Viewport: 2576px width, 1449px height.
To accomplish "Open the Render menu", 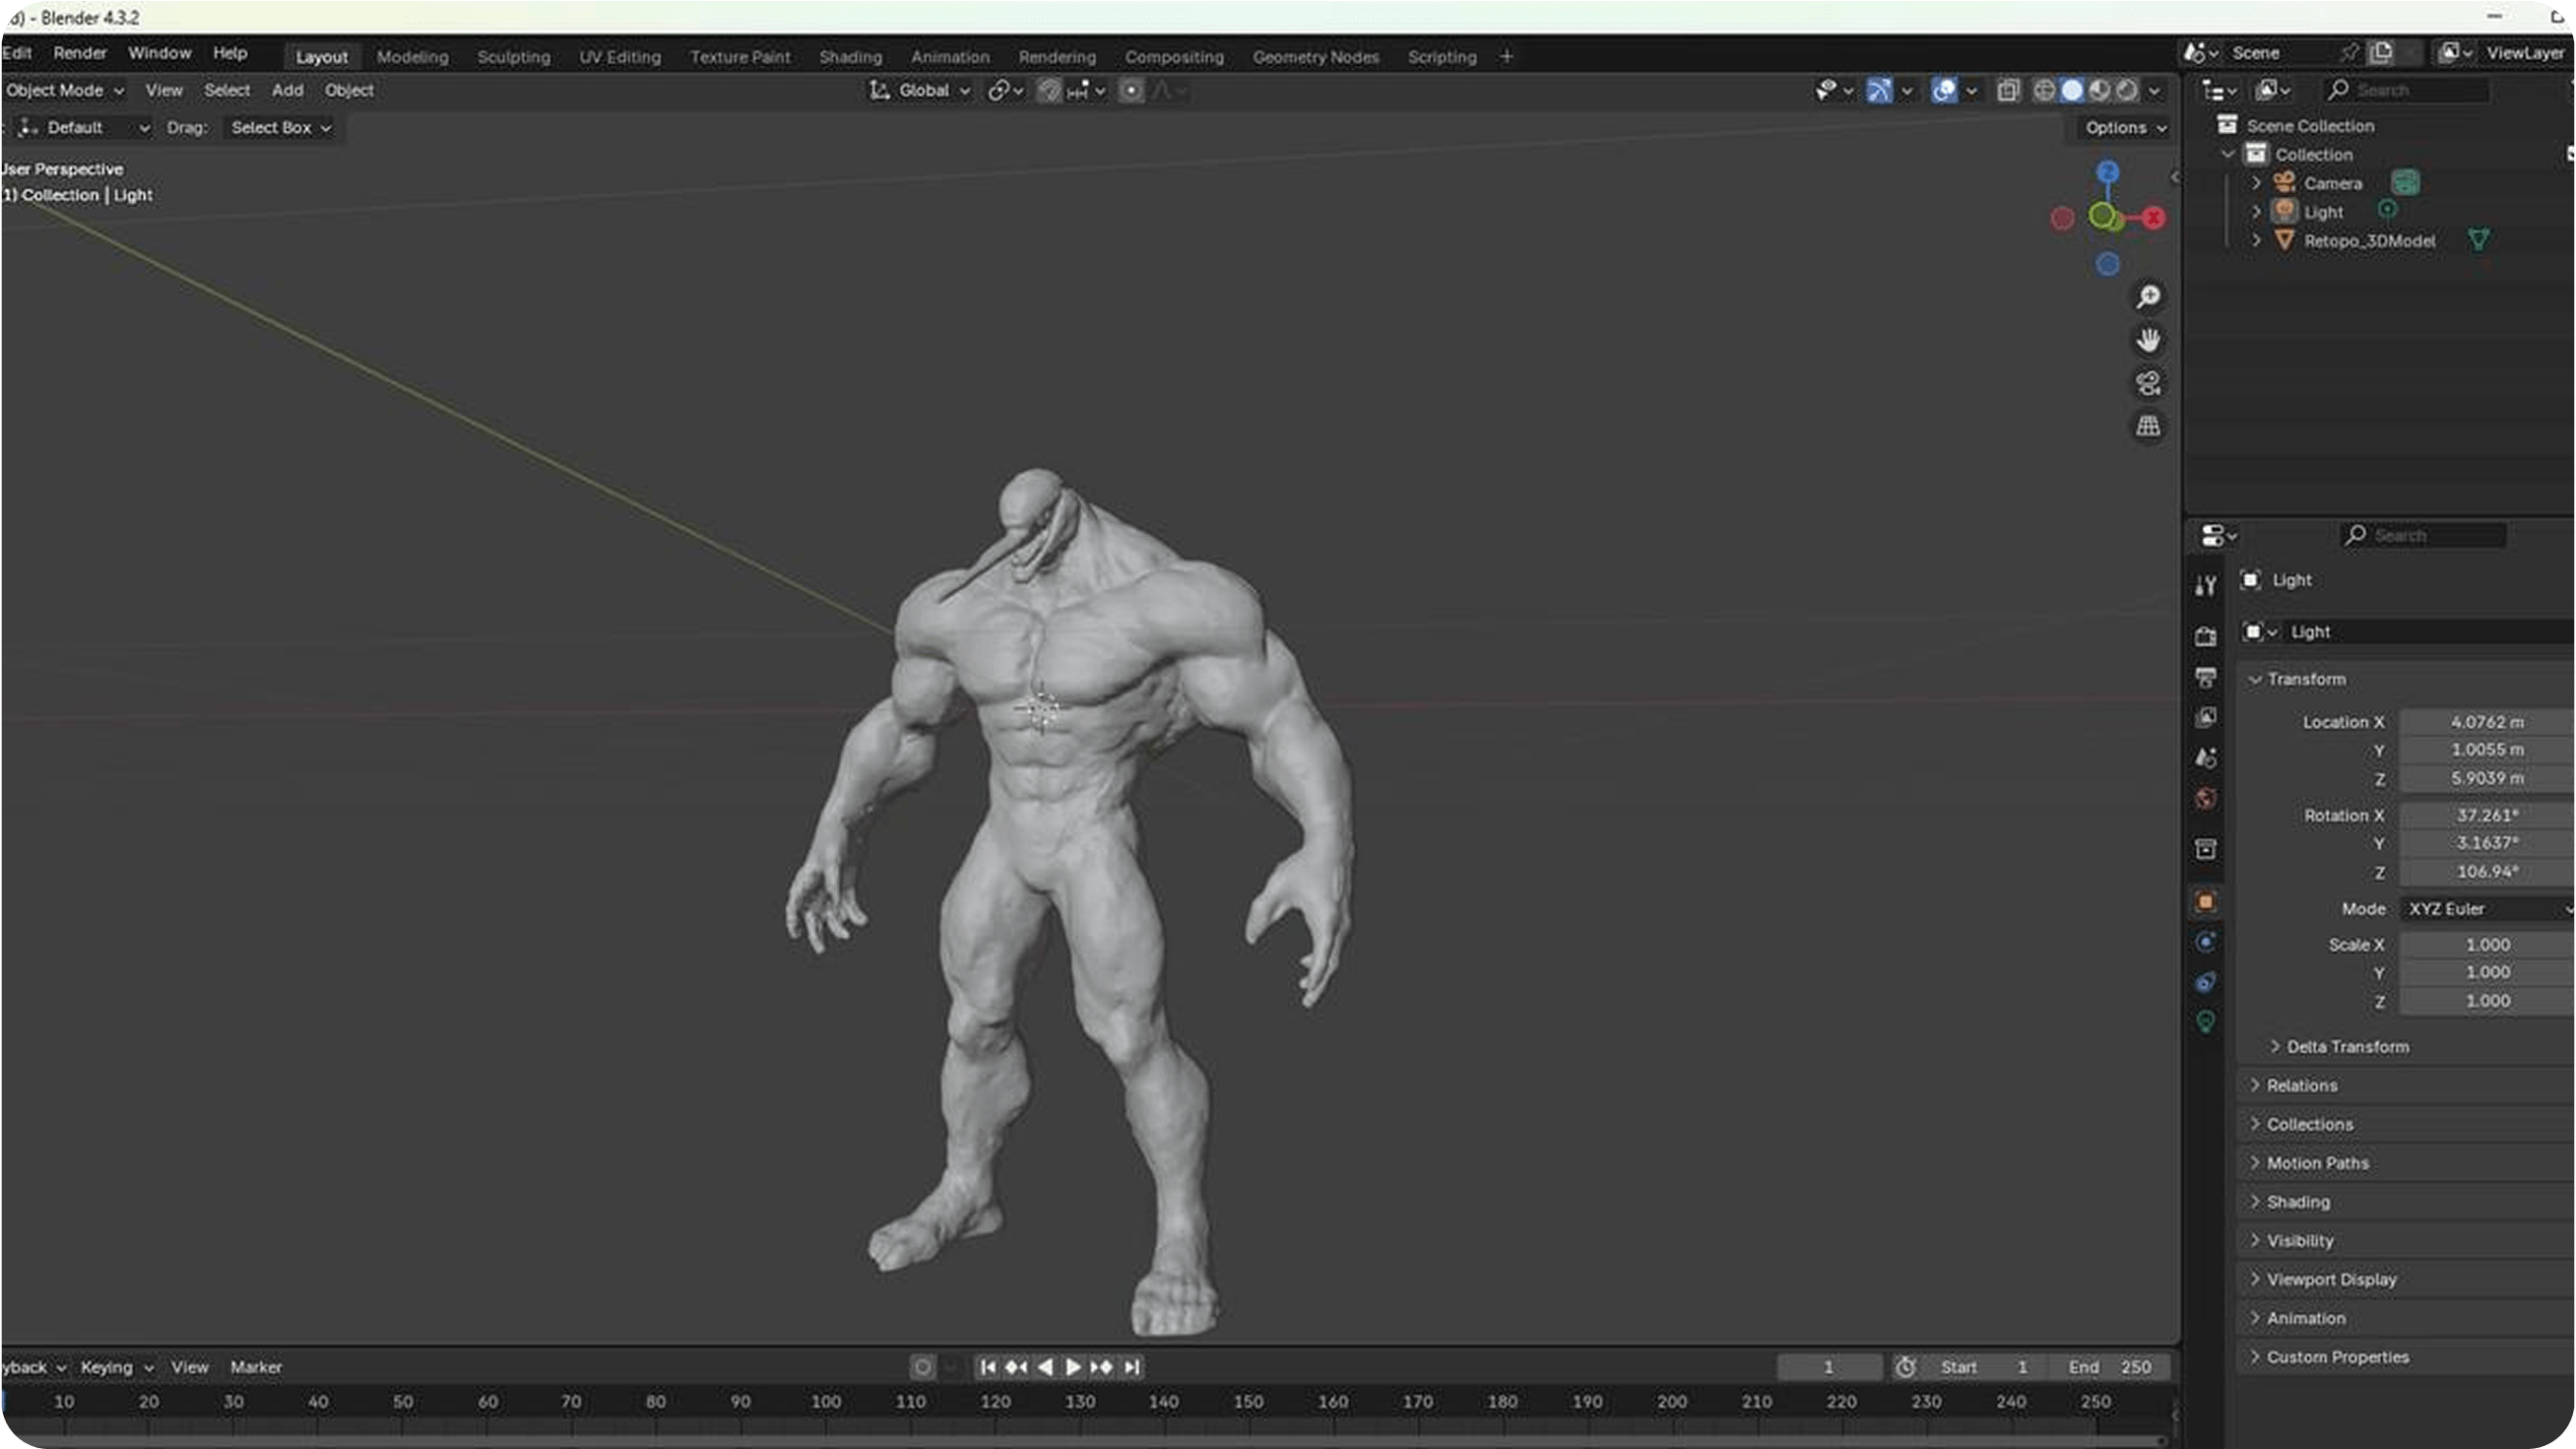I will [79, 53].
